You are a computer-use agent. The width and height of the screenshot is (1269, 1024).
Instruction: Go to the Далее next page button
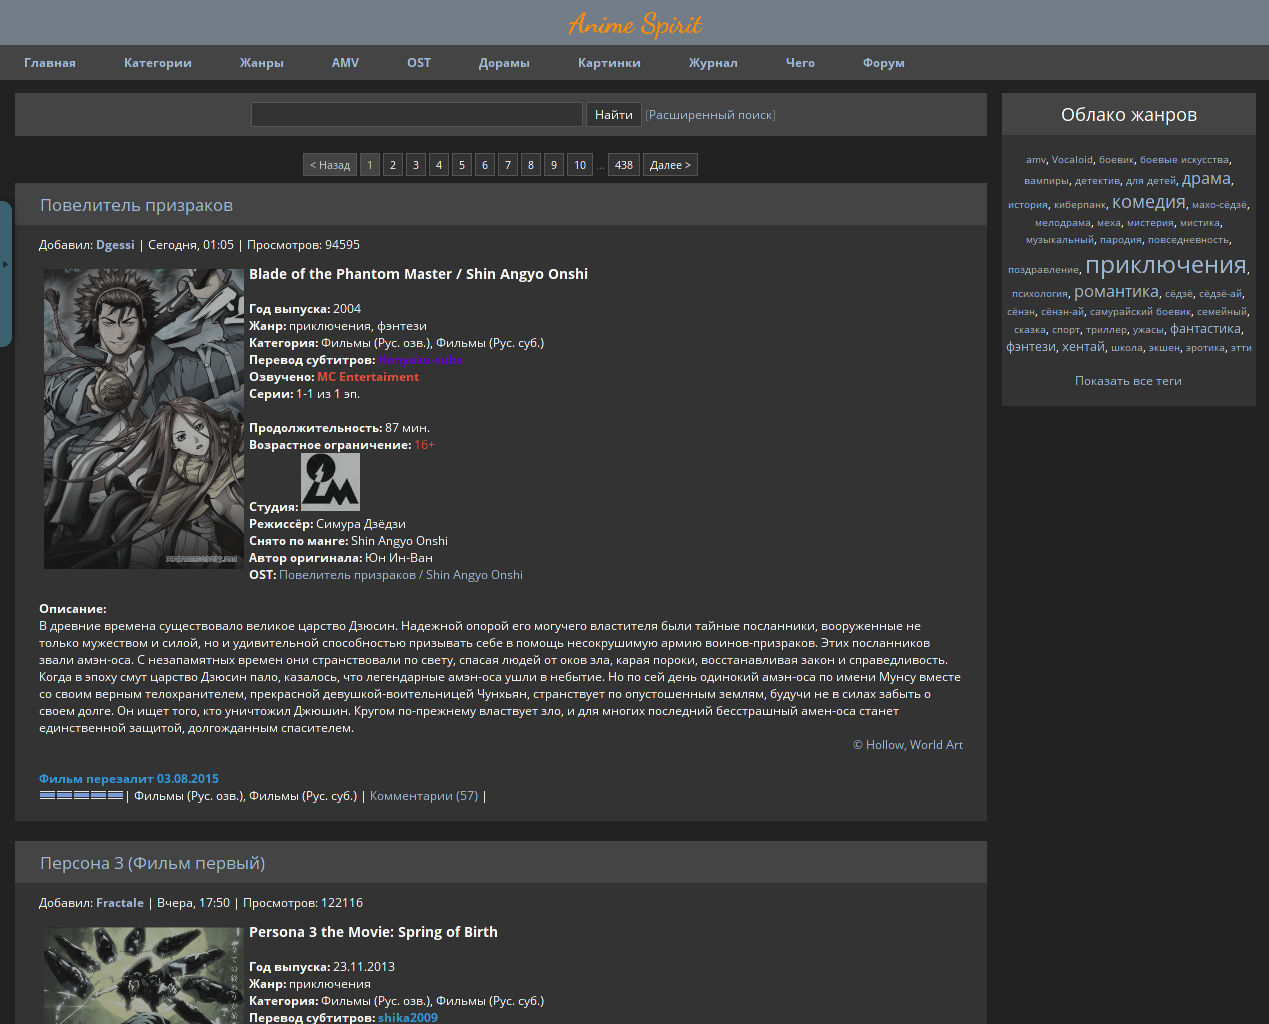click(670, 165)
